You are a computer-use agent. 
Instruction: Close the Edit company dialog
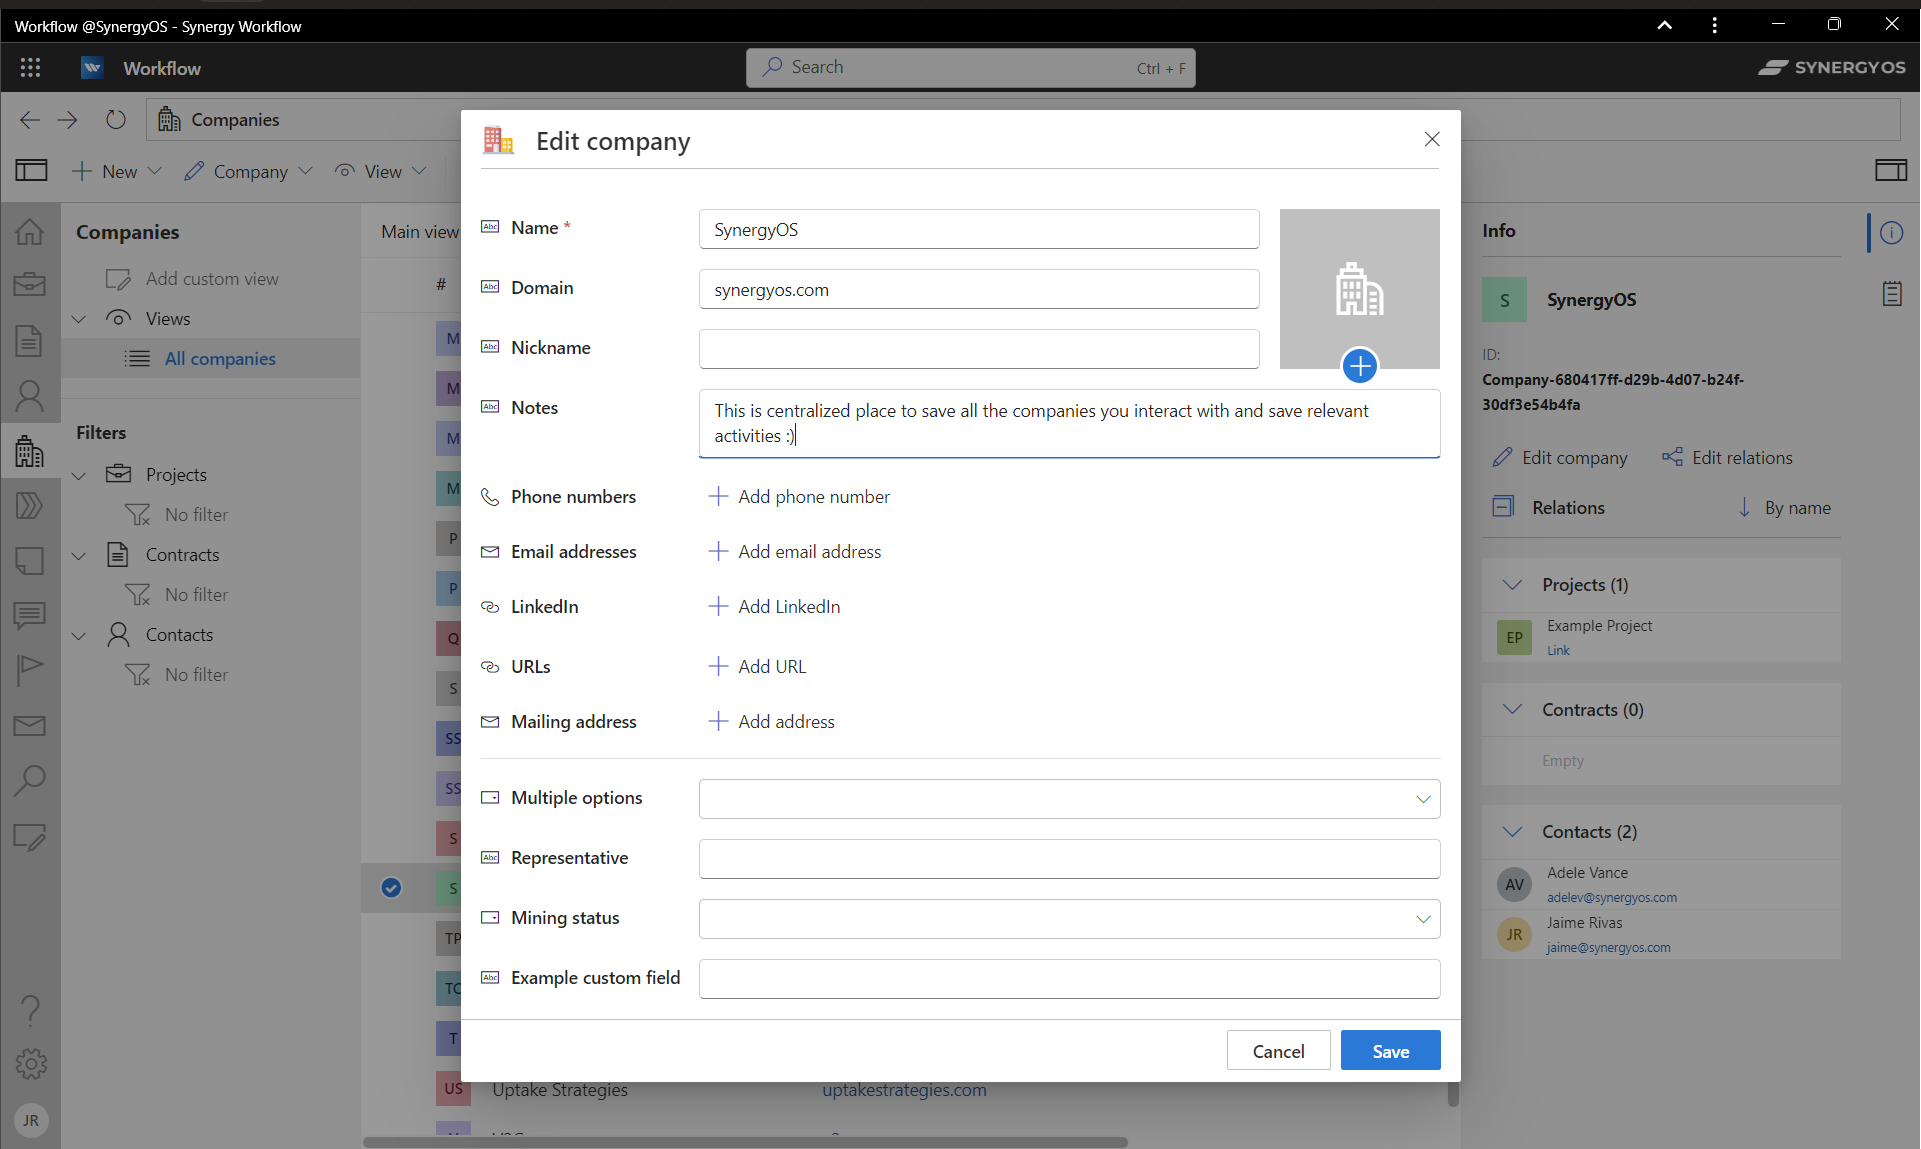[1432, 139]
